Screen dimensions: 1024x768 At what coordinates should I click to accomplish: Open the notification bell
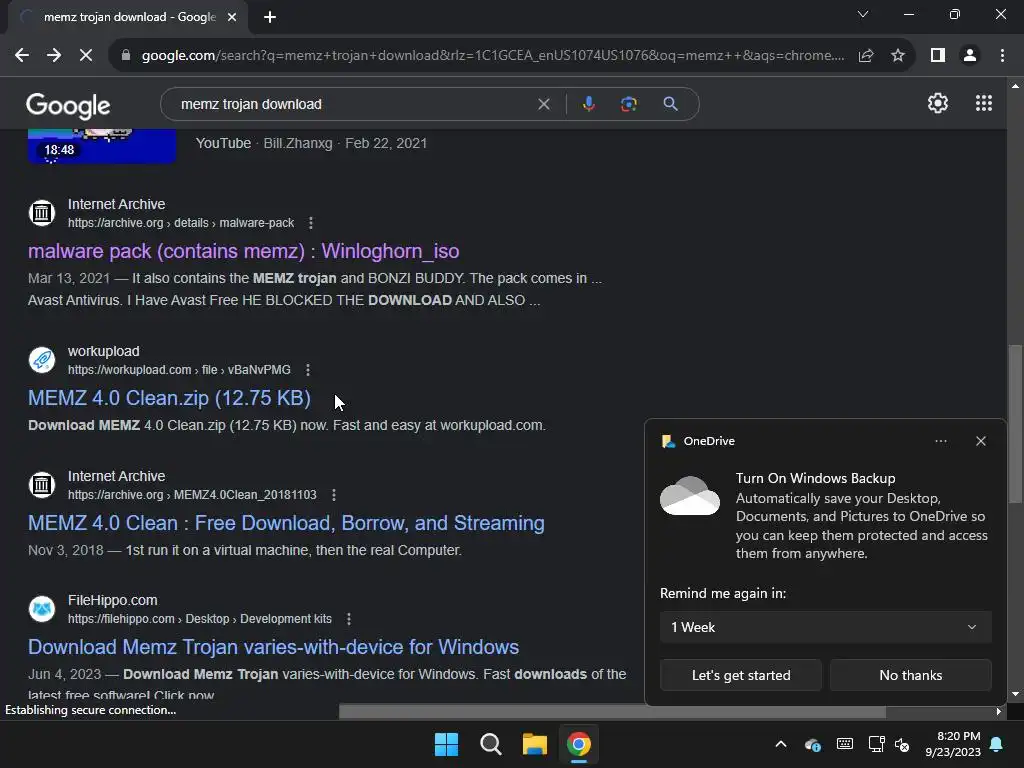(x=997, y=744)
